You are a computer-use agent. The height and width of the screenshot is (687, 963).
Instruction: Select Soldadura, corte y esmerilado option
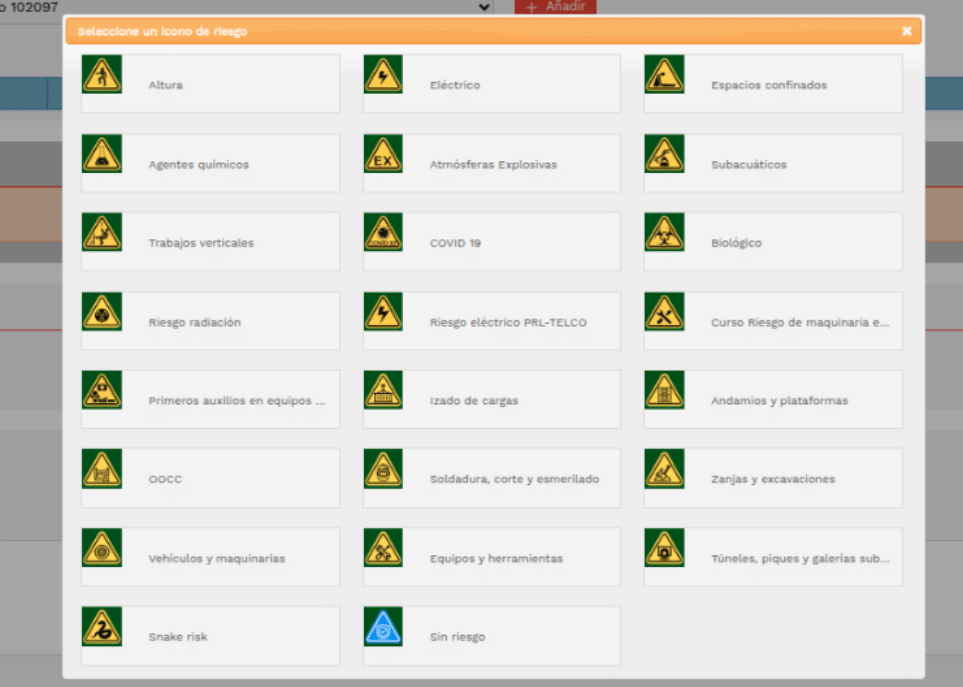coord(514,479)
